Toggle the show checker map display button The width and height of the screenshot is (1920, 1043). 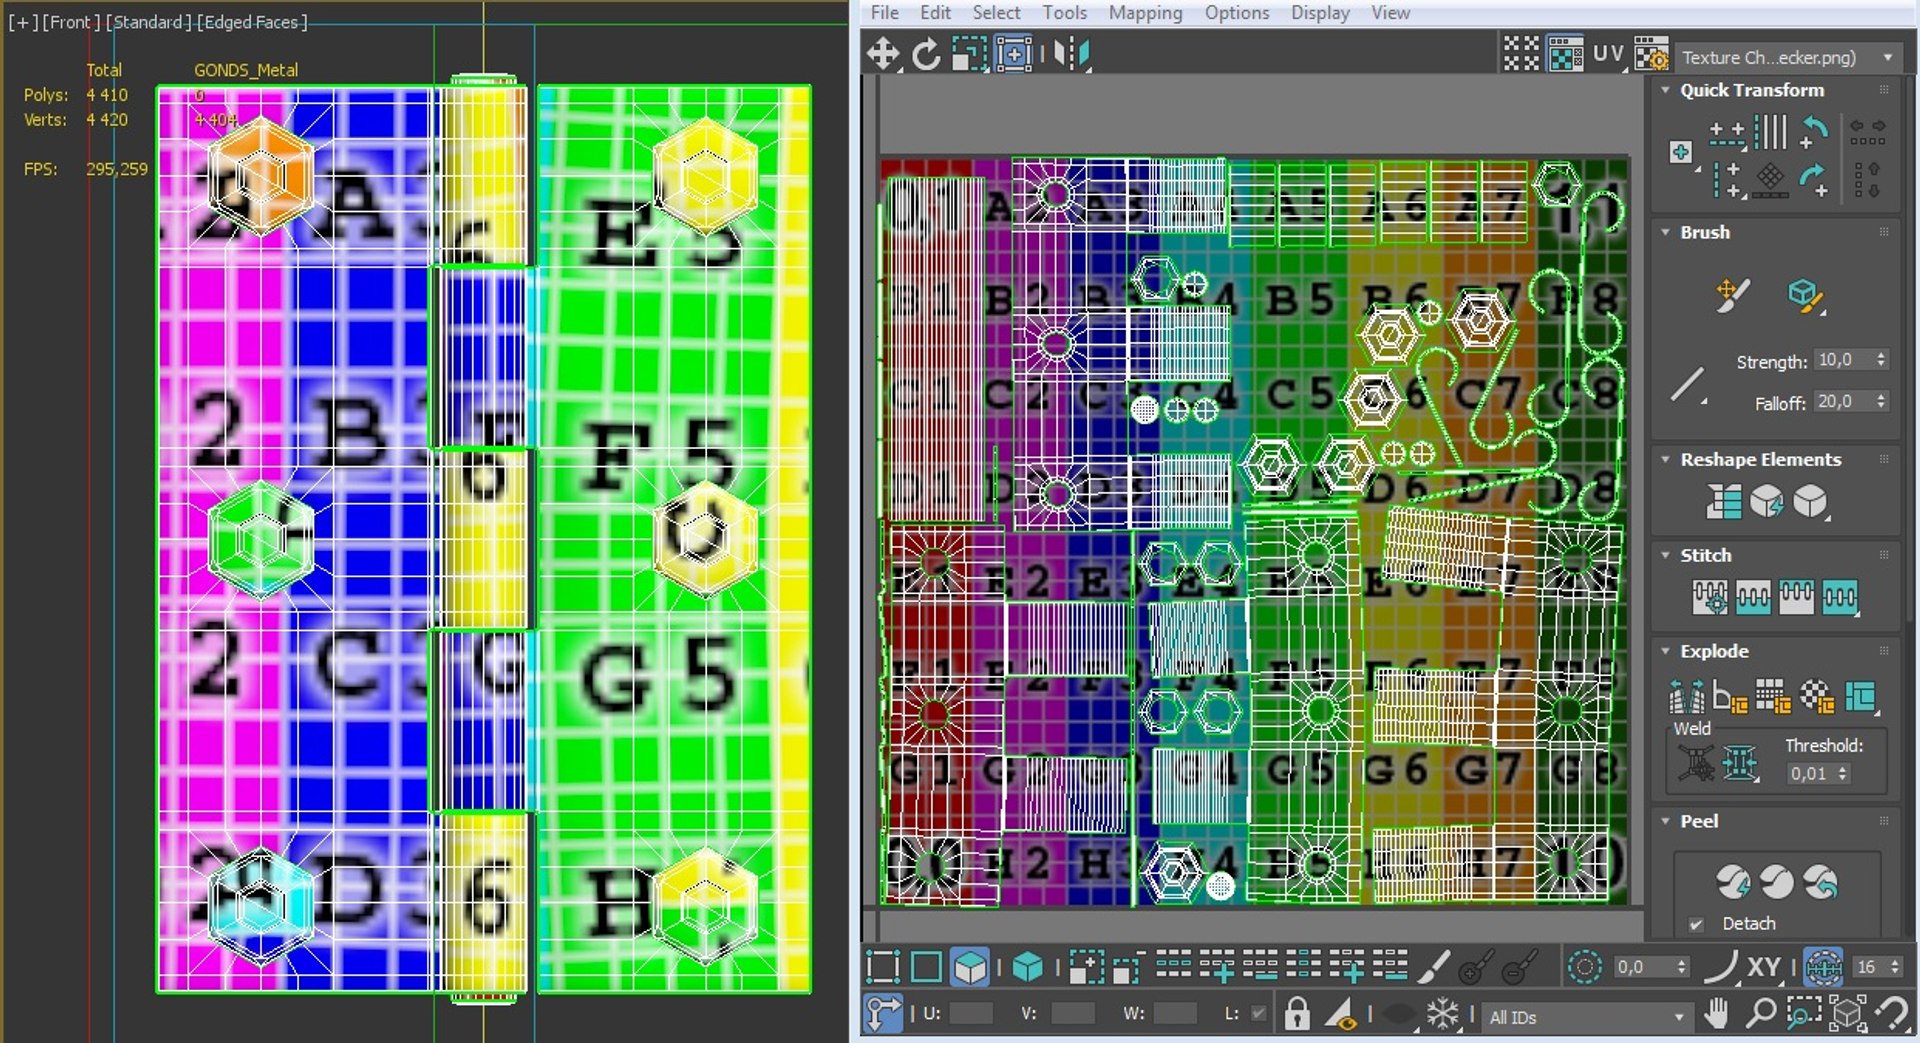coord(1565,54)
